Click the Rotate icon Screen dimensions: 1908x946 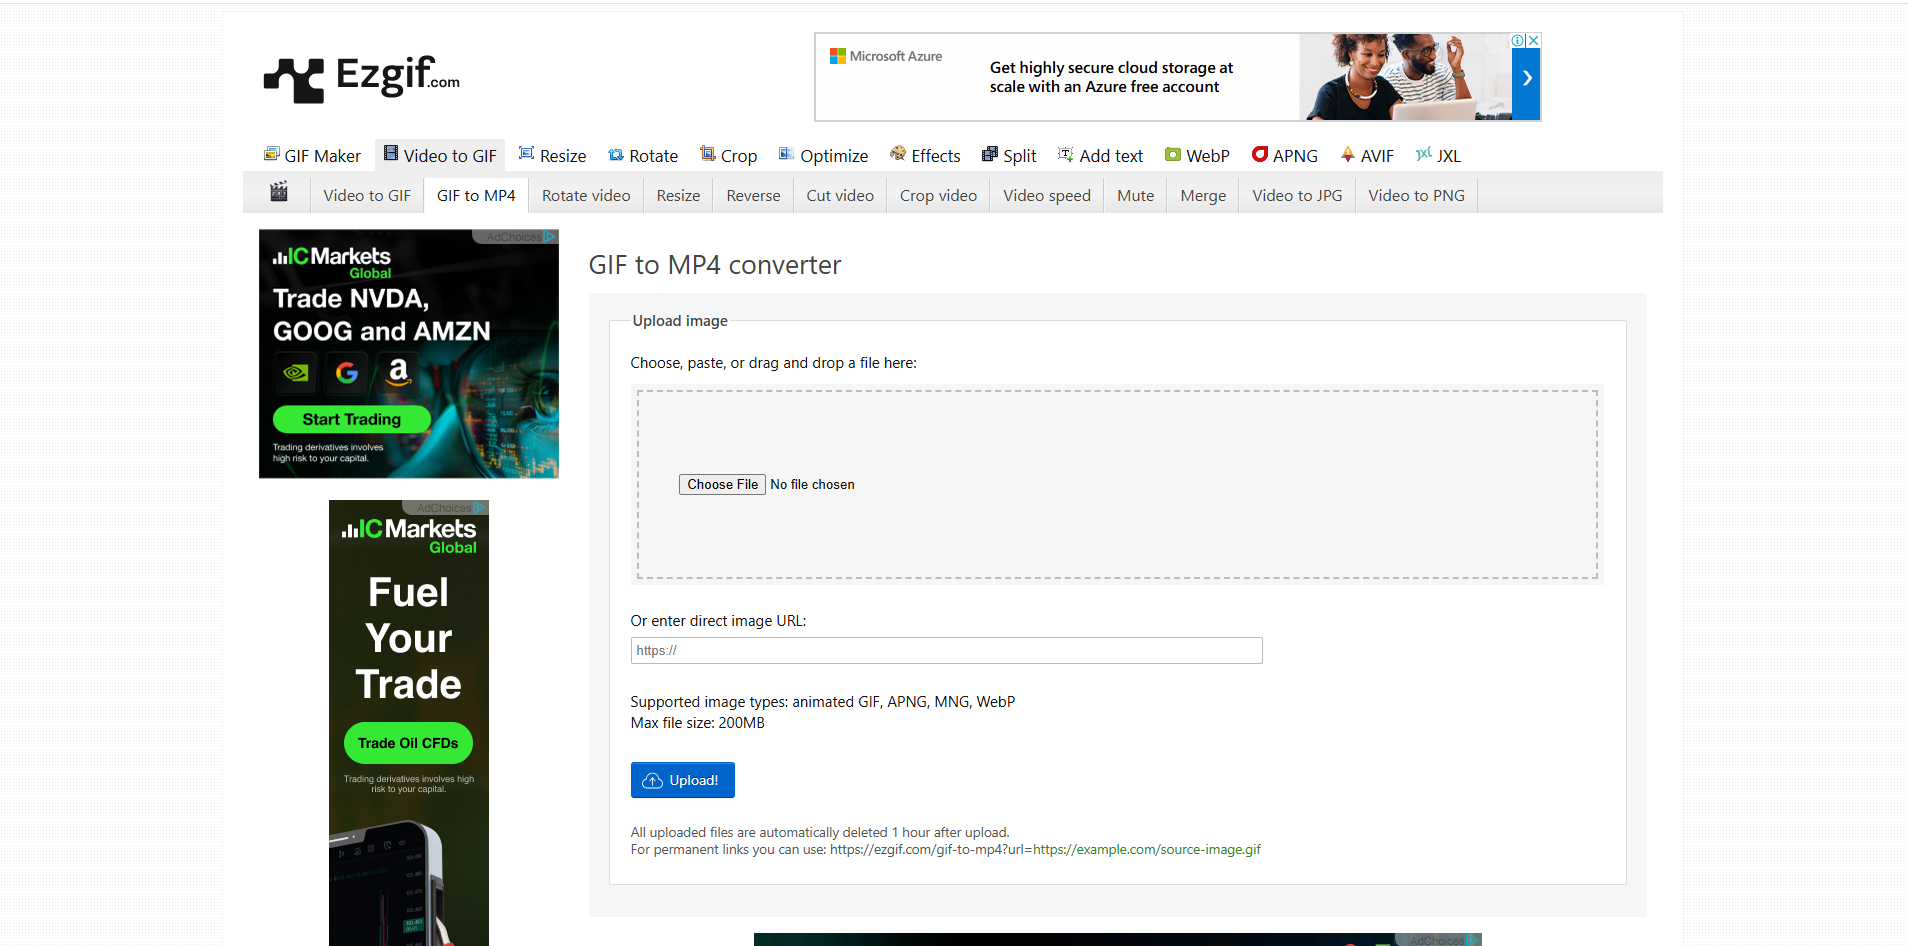(616, 155)
